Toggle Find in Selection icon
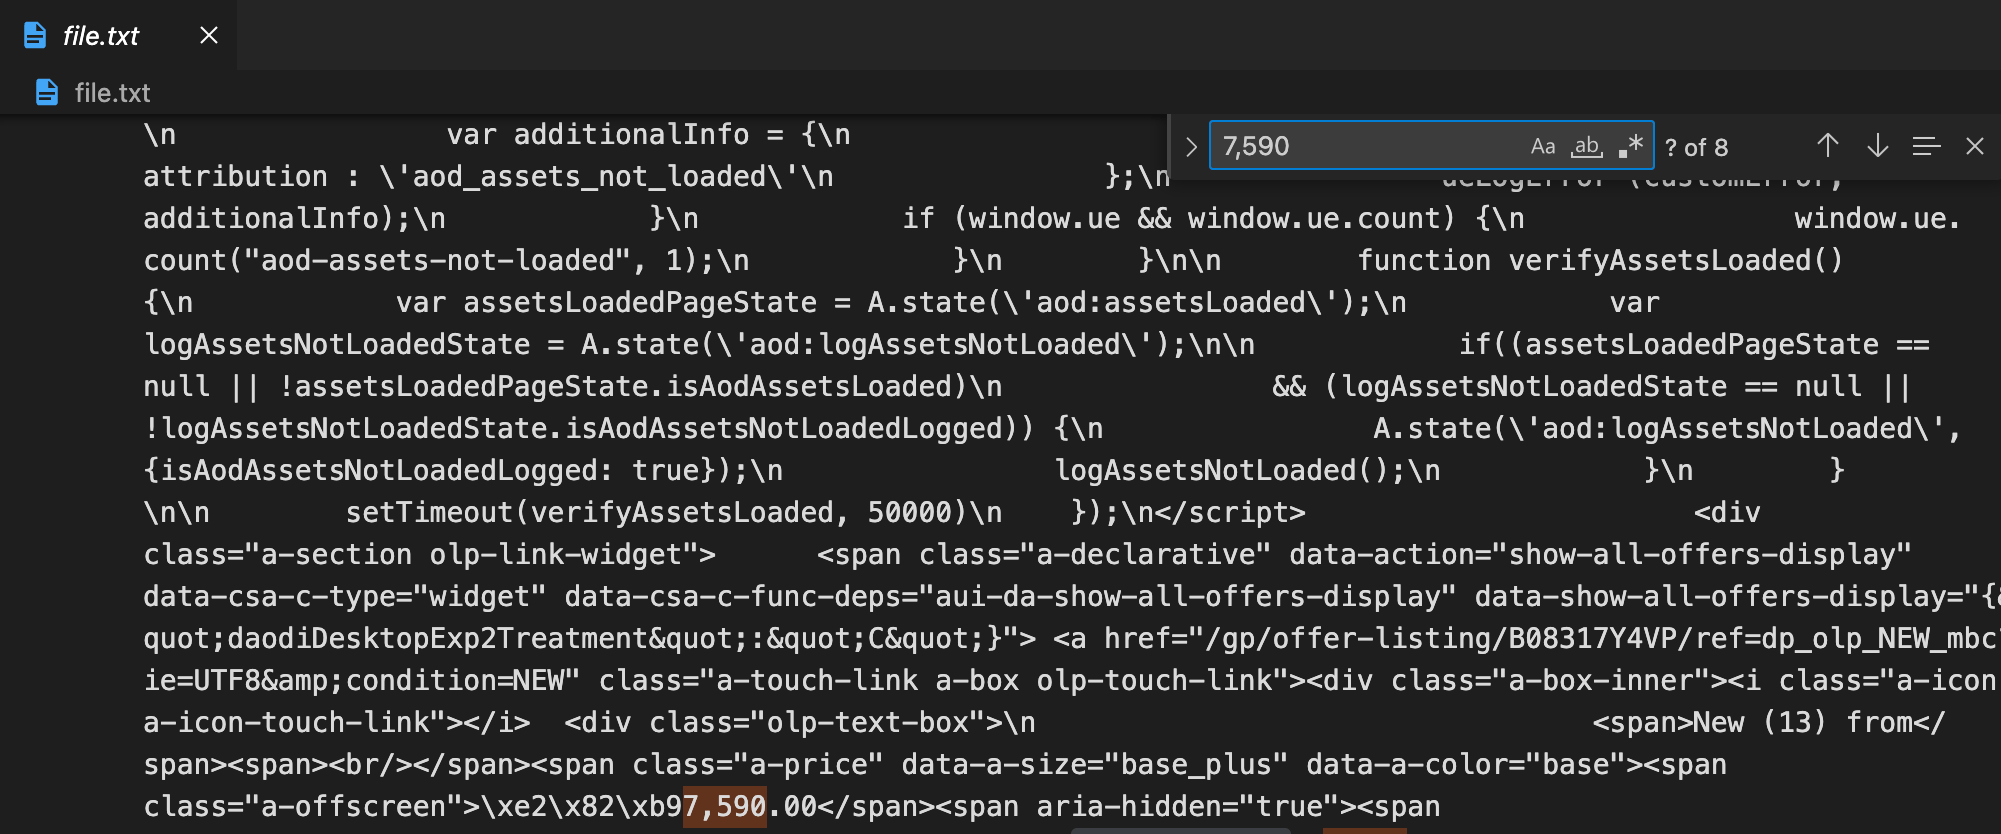 tap(1927, 146)
